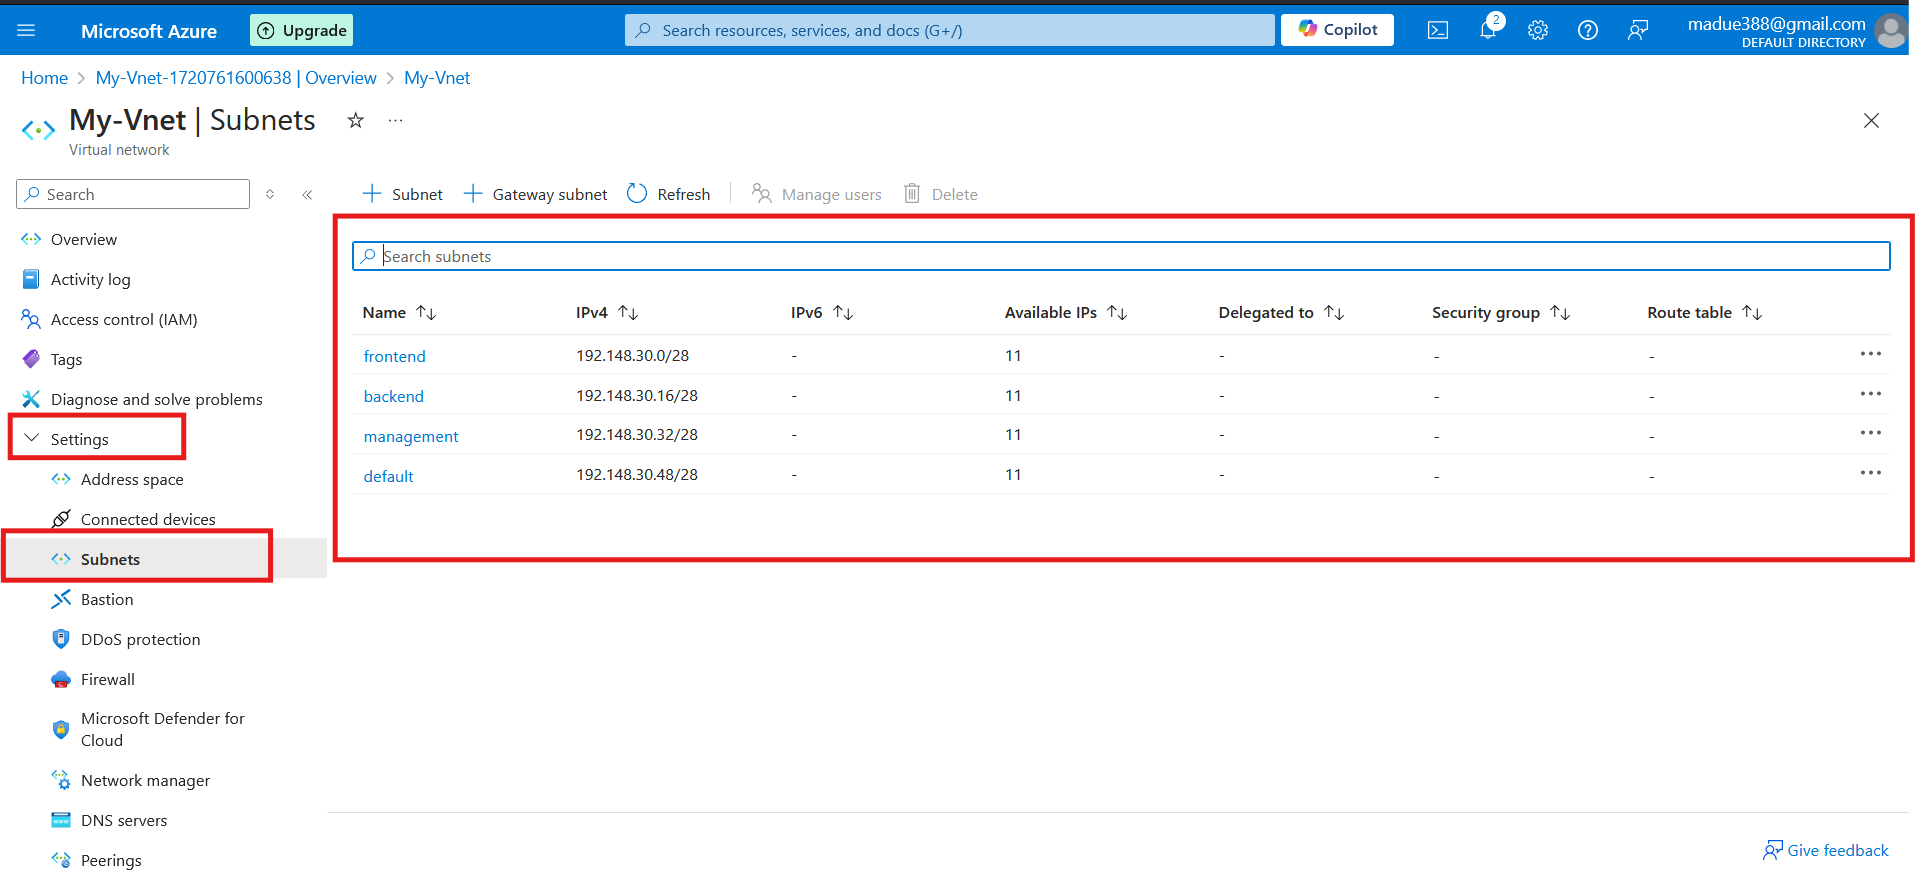The image size is (1916, 880).
Task: Focus the left menu Search box
Action: coord(133,194)
